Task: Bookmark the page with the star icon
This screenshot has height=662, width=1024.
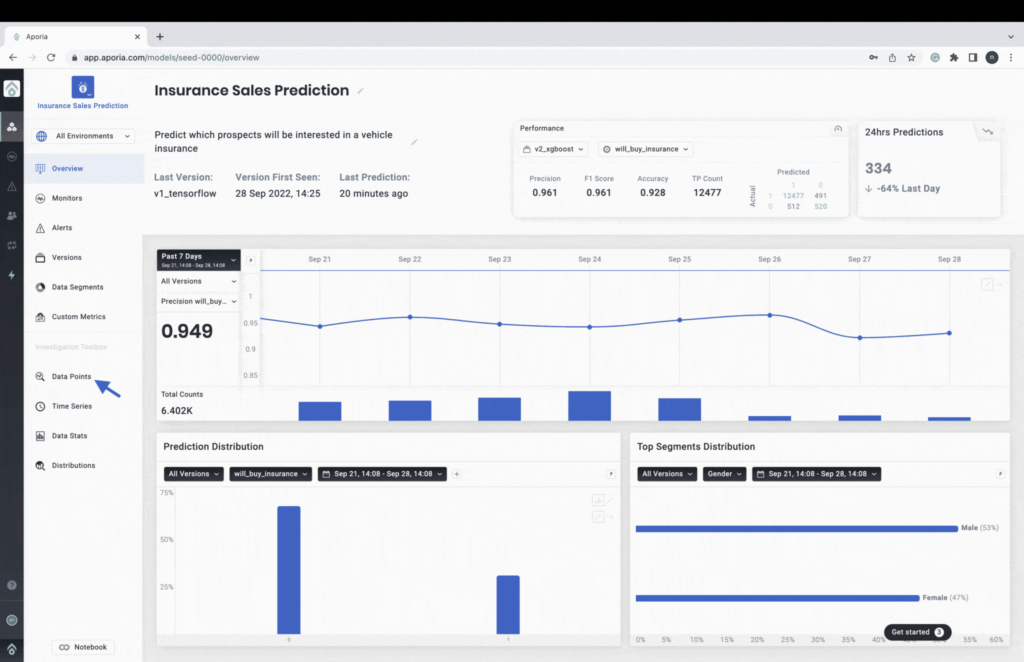Action: pos(911,57)
